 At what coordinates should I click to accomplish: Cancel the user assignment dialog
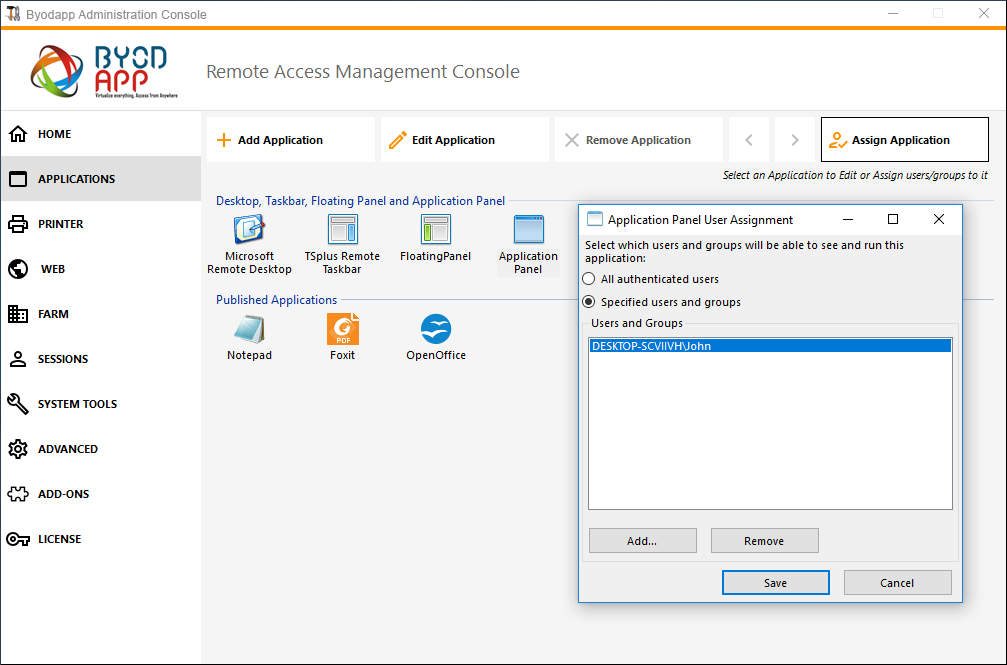tap(898, 582)
